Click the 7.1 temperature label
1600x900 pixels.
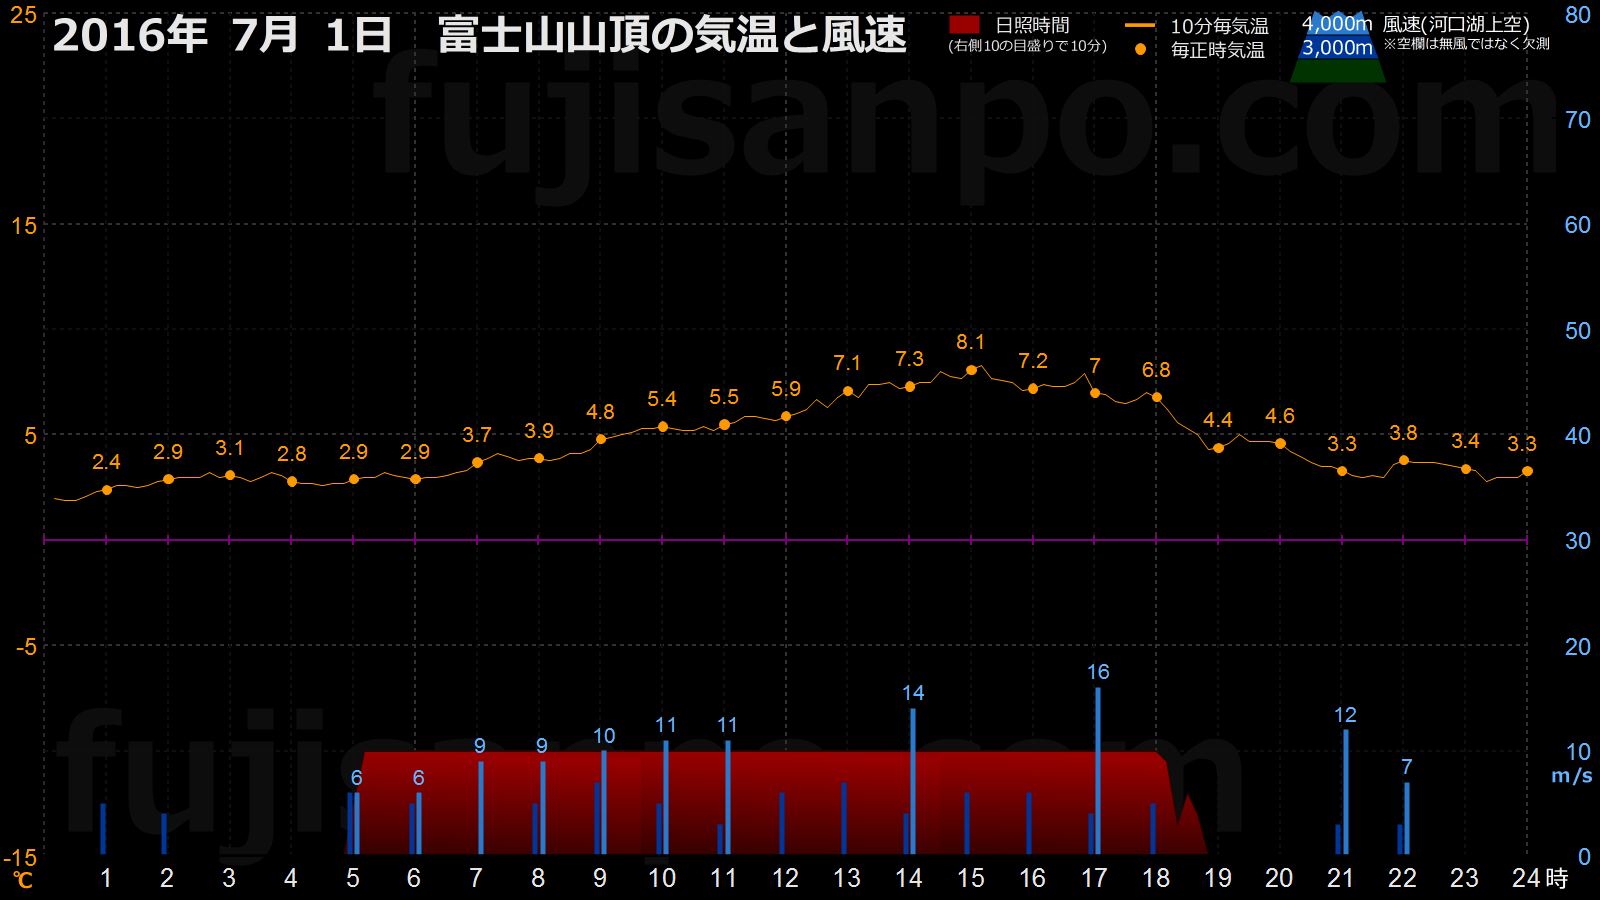tap(847, 363)
